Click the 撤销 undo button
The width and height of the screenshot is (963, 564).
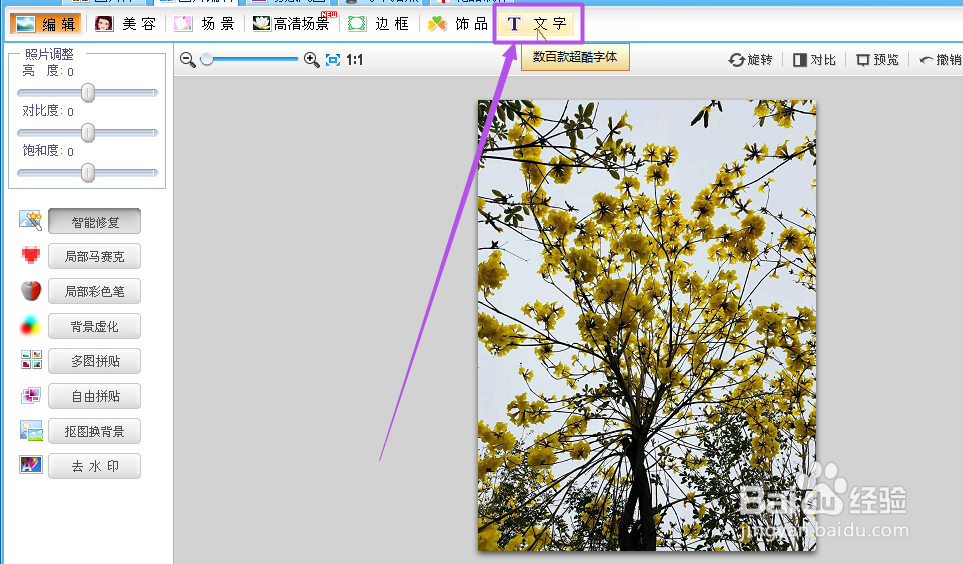pos(940,60)
